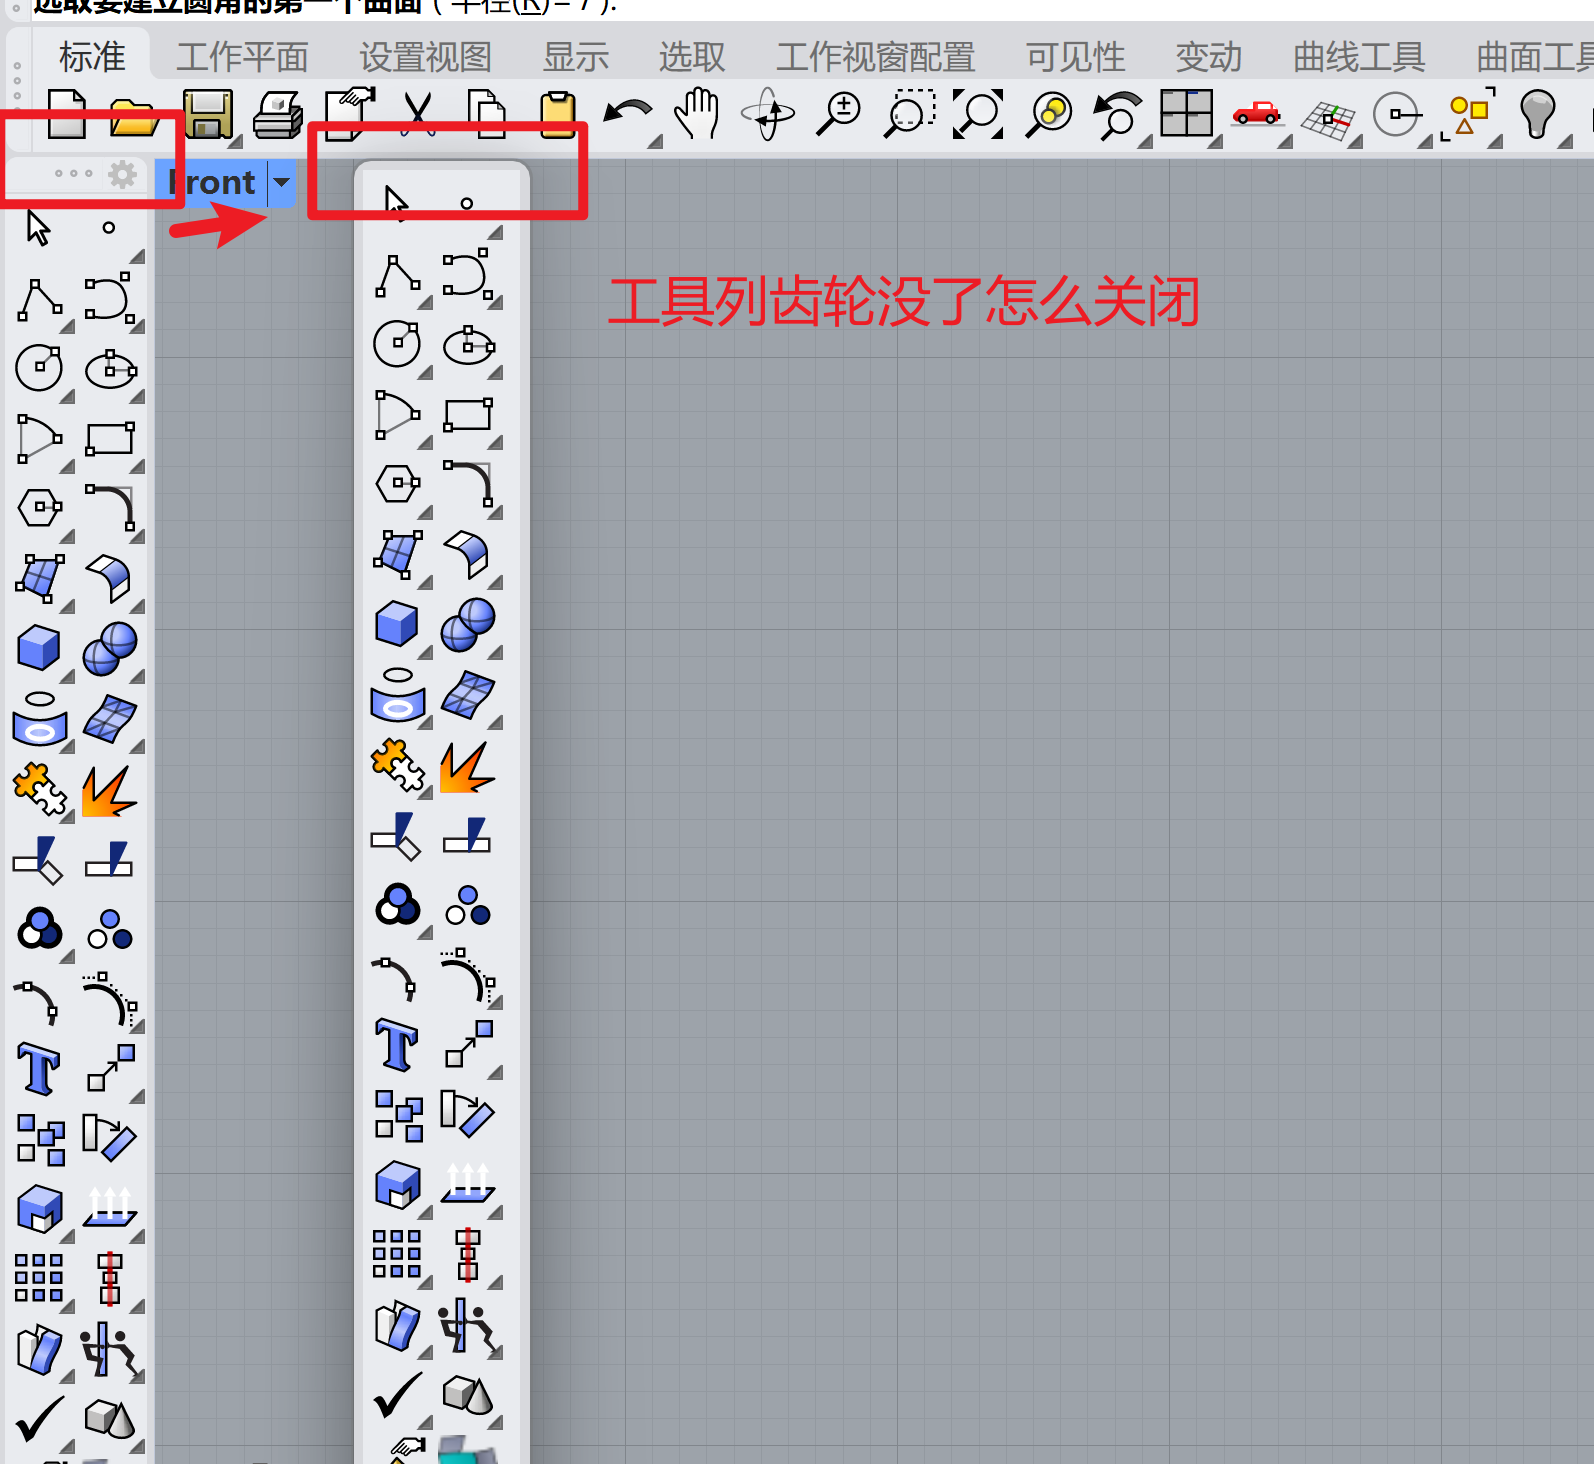Open the Front viewport dropdown arrow
This screenshot has height=1464, width=1594.
(x=282, y=182)
